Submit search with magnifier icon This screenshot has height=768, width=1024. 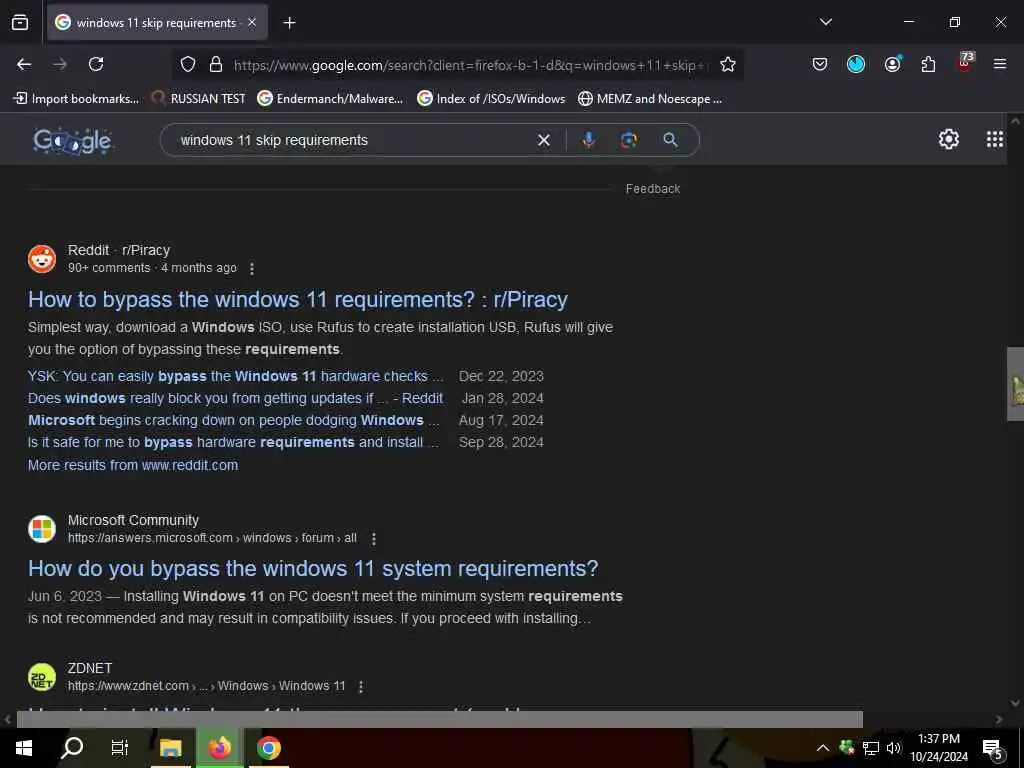(670, 140)
